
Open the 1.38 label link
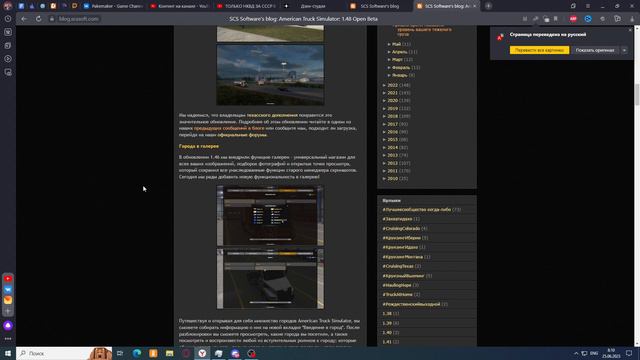point(387,313)
